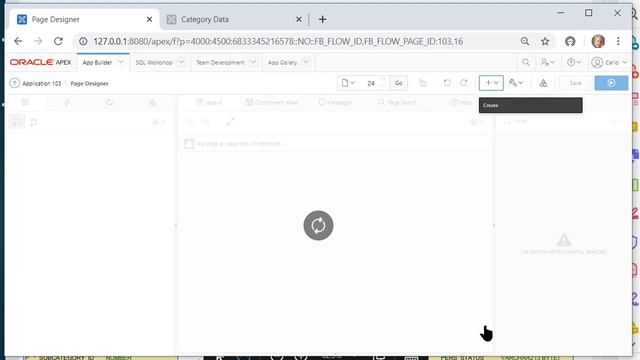Open the browser zoom magnifier icon
The width and height of the screenshot is (640, 360).
525,41
